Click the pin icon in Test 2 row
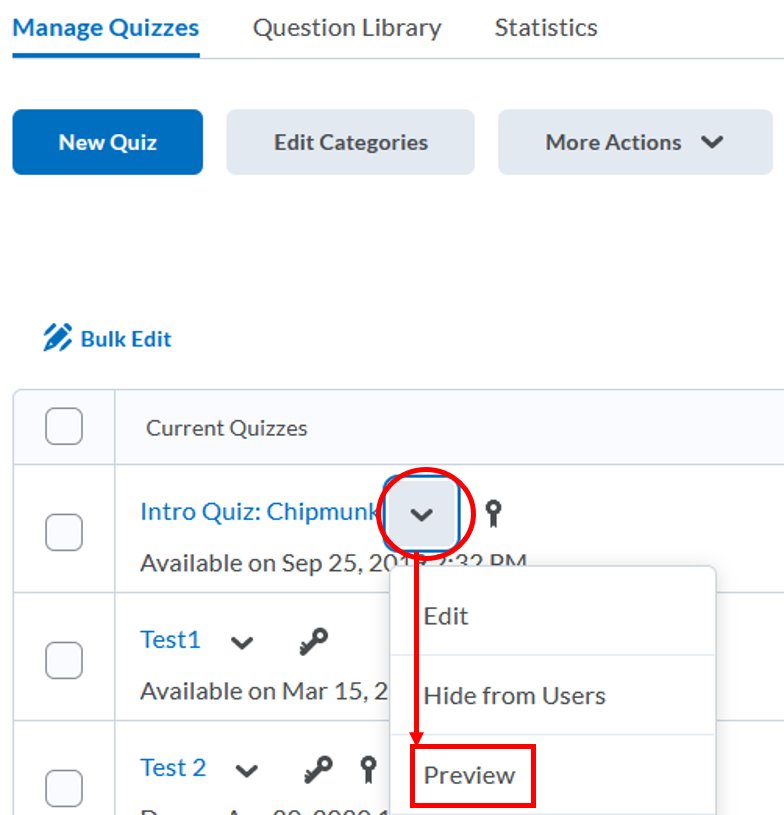 pyautogui.click(x=368, y=769)
